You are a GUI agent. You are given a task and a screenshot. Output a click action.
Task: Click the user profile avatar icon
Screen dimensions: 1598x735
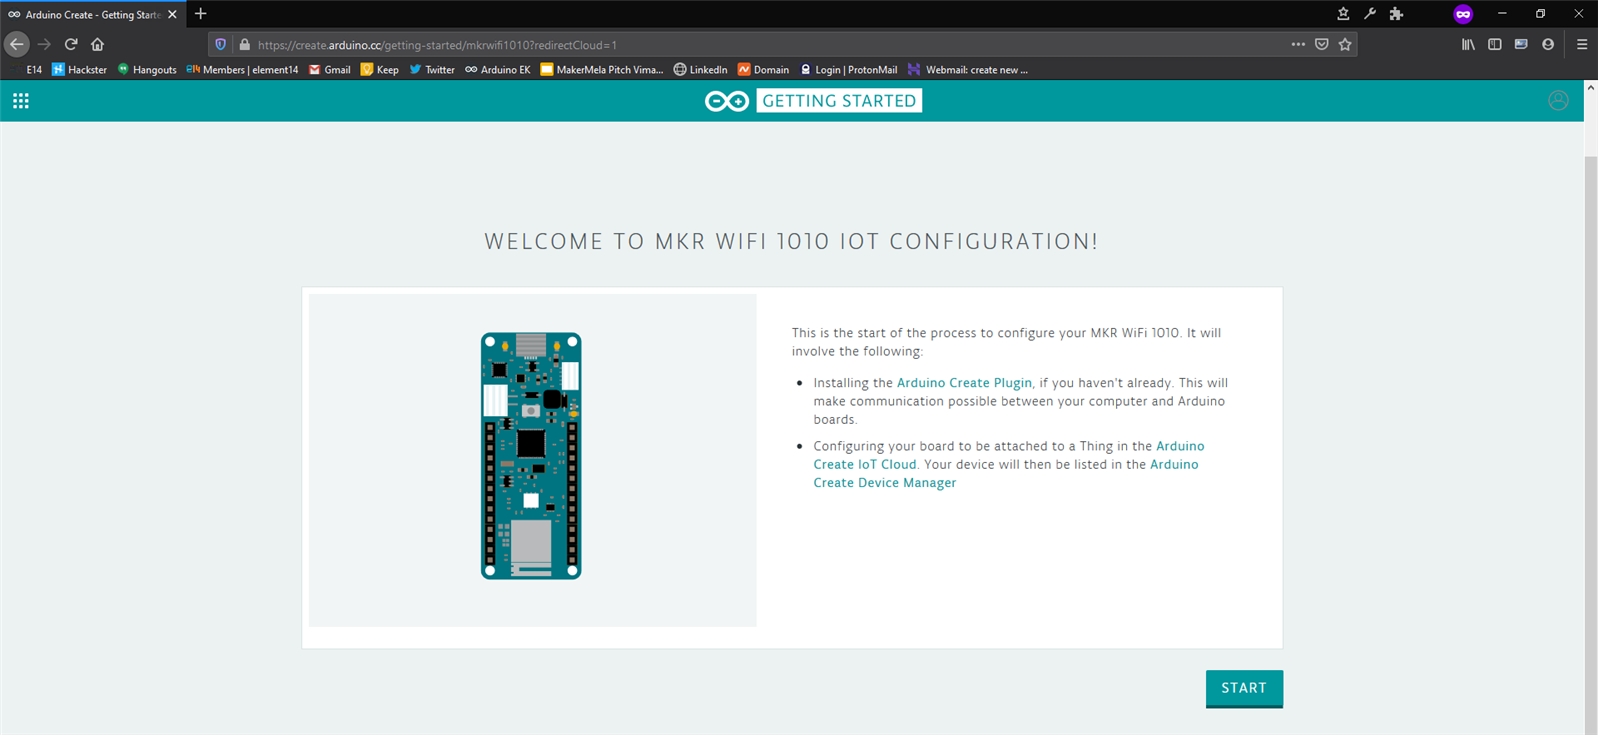click(1557, 101)
